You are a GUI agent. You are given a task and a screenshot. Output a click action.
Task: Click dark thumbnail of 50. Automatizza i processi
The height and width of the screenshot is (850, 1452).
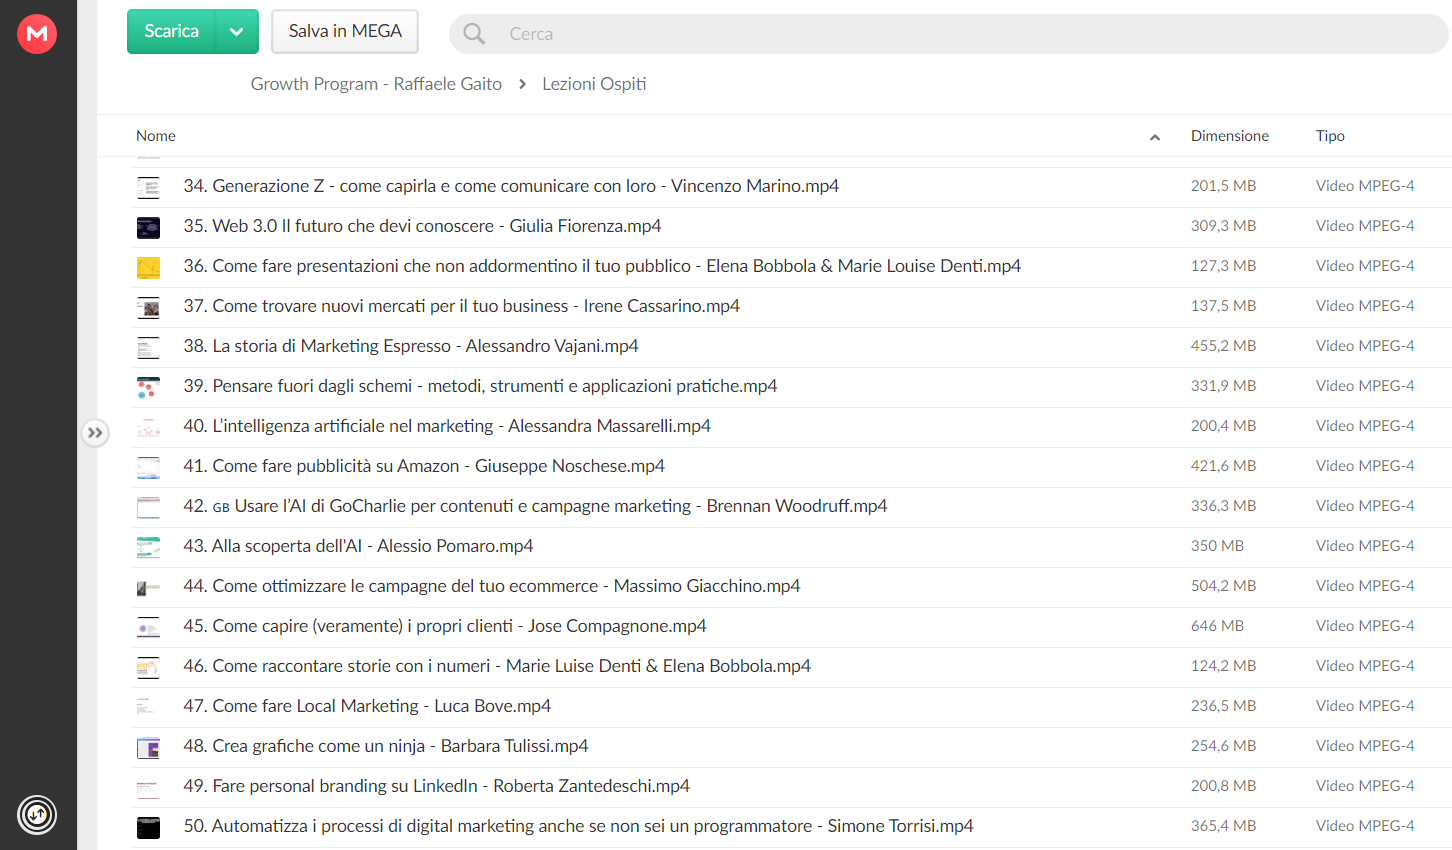(x=148, y=827)
